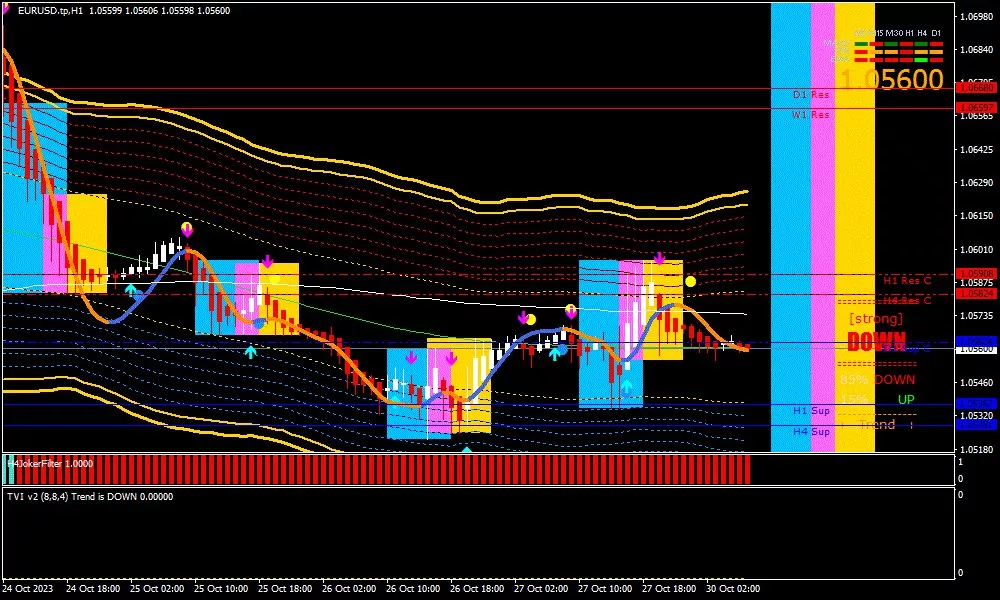The height and width of the screenshot is (600, 1000).
Task: Click the 1.06840 price scale value
Action: pos(977,50)
